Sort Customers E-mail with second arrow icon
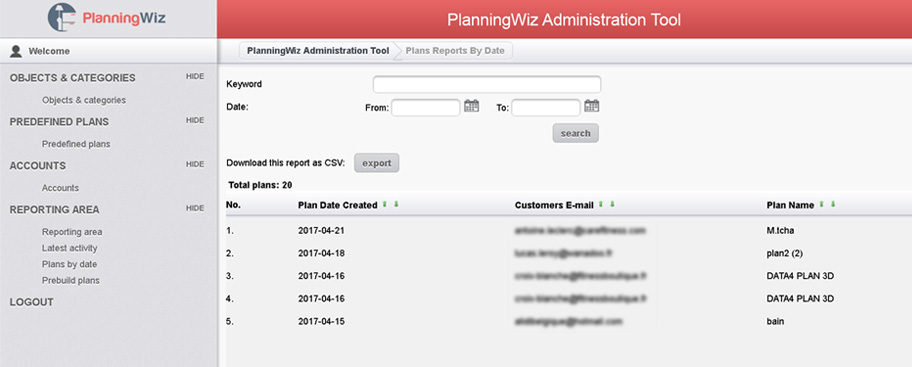 pos(612,205)
